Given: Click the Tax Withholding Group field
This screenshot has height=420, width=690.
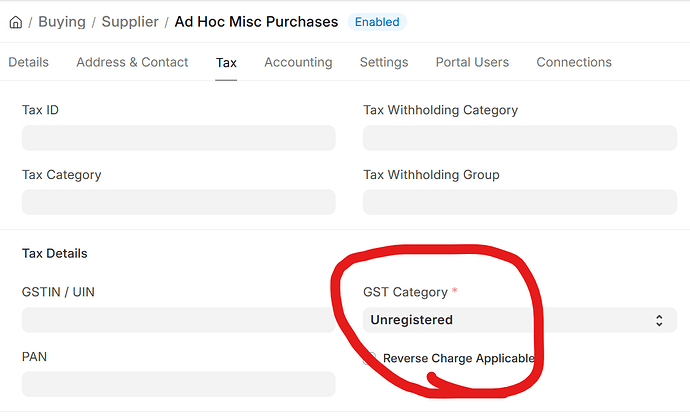Looking at the screenshot, I should coord(519,202).
